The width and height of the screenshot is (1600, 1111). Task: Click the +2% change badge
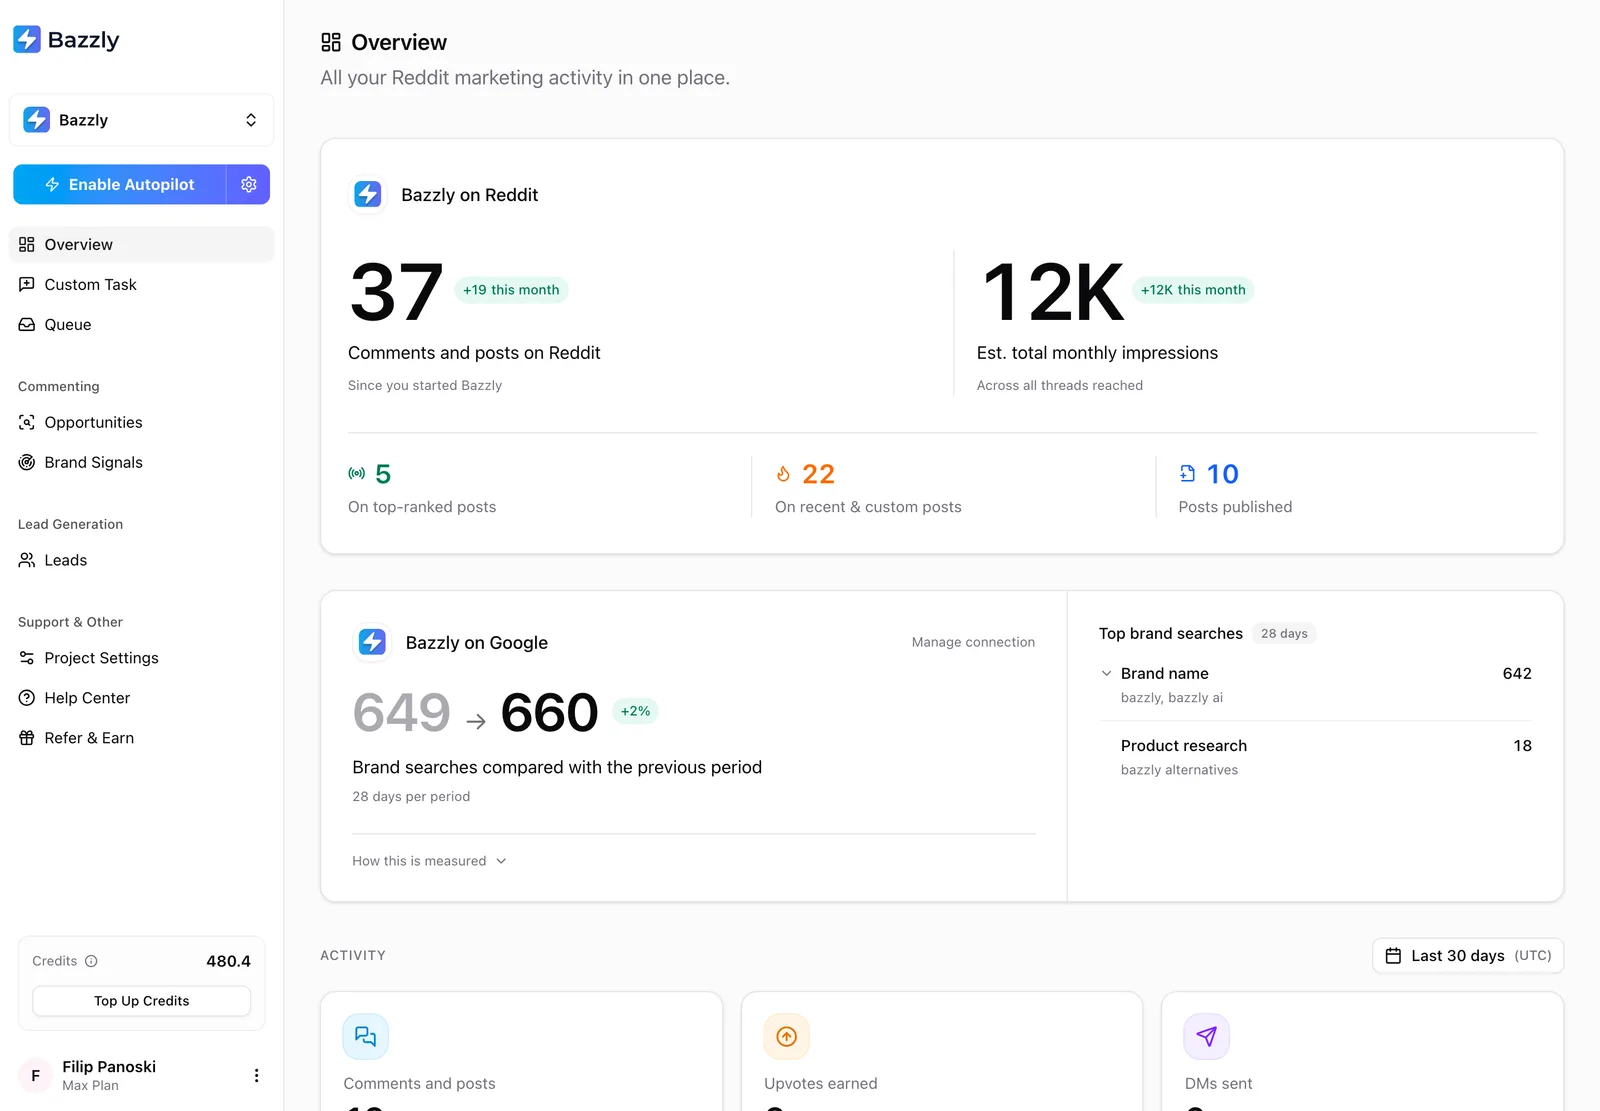[635, 711]
